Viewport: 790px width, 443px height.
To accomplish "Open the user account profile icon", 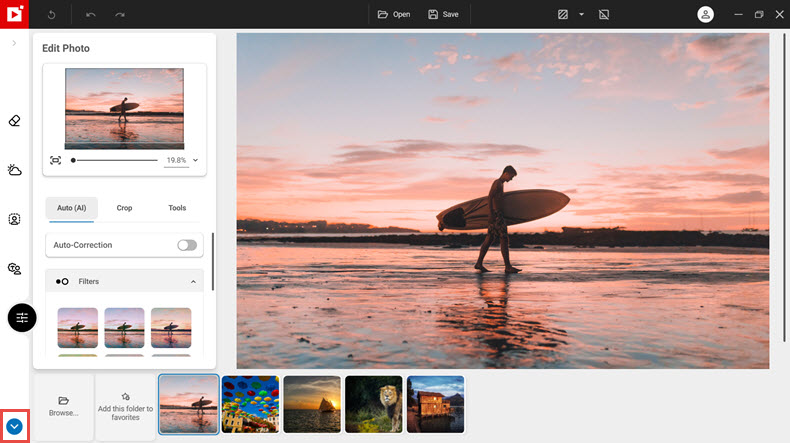I will tap(705, 14).
